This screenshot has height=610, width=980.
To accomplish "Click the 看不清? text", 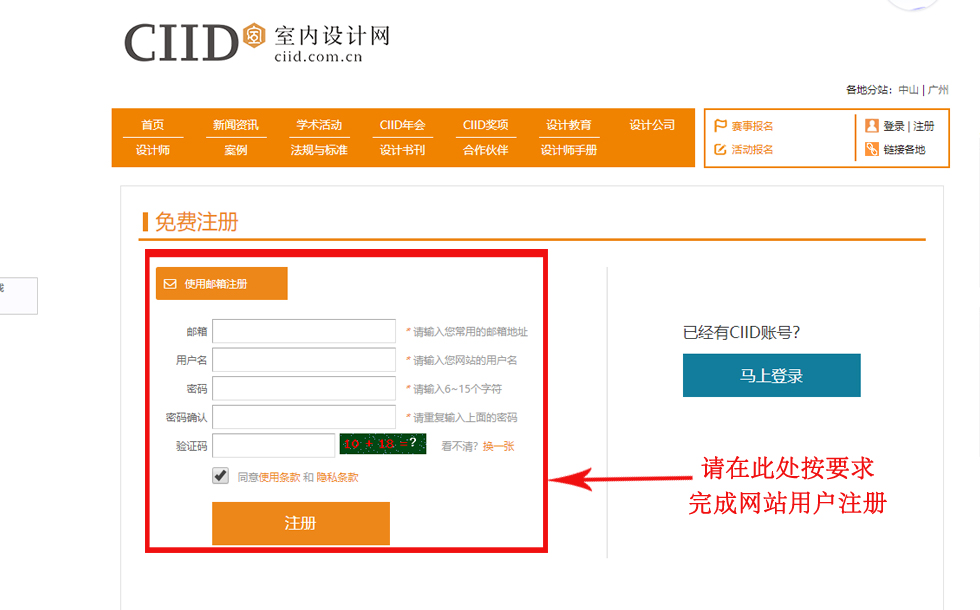I will (459, 446).
